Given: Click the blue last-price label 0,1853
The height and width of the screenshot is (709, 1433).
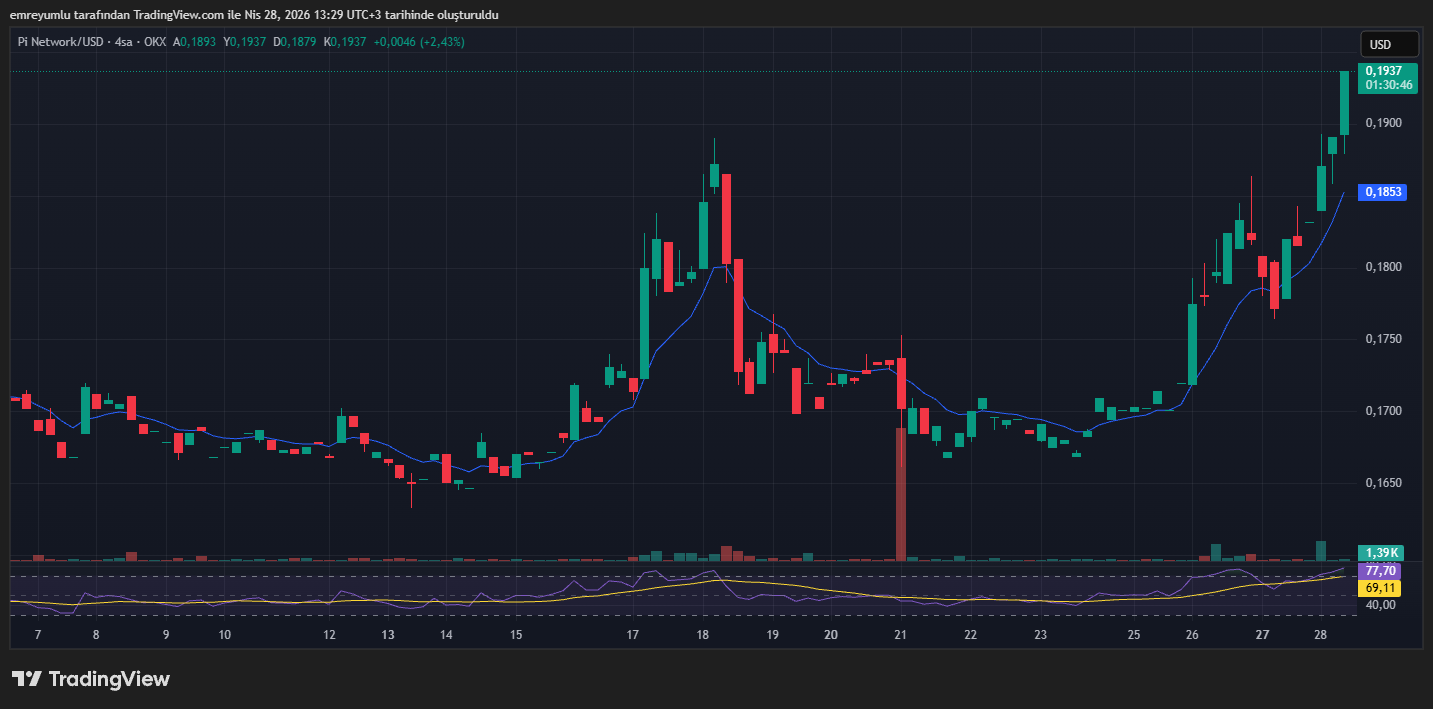Looking at the screenshot, I should (1382, 192).
